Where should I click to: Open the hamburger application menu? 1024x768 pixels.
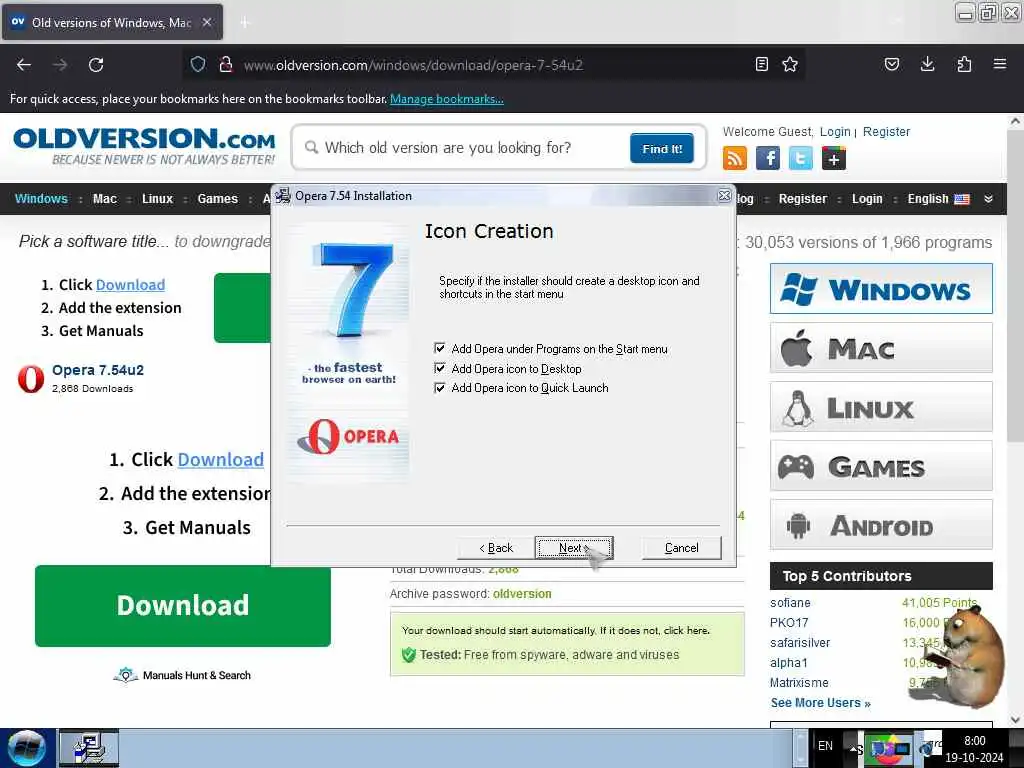pos(999,64)
